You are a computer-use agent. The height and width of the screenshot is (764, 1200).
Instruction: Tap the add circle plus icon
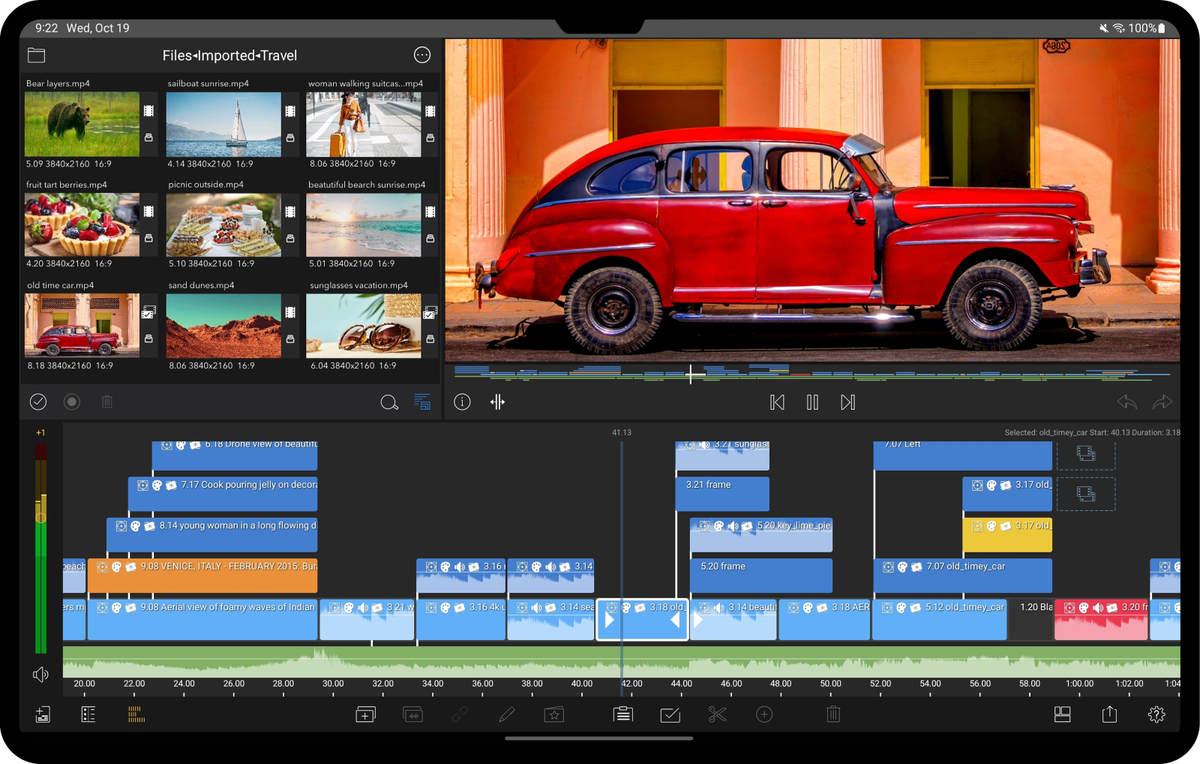764,714
